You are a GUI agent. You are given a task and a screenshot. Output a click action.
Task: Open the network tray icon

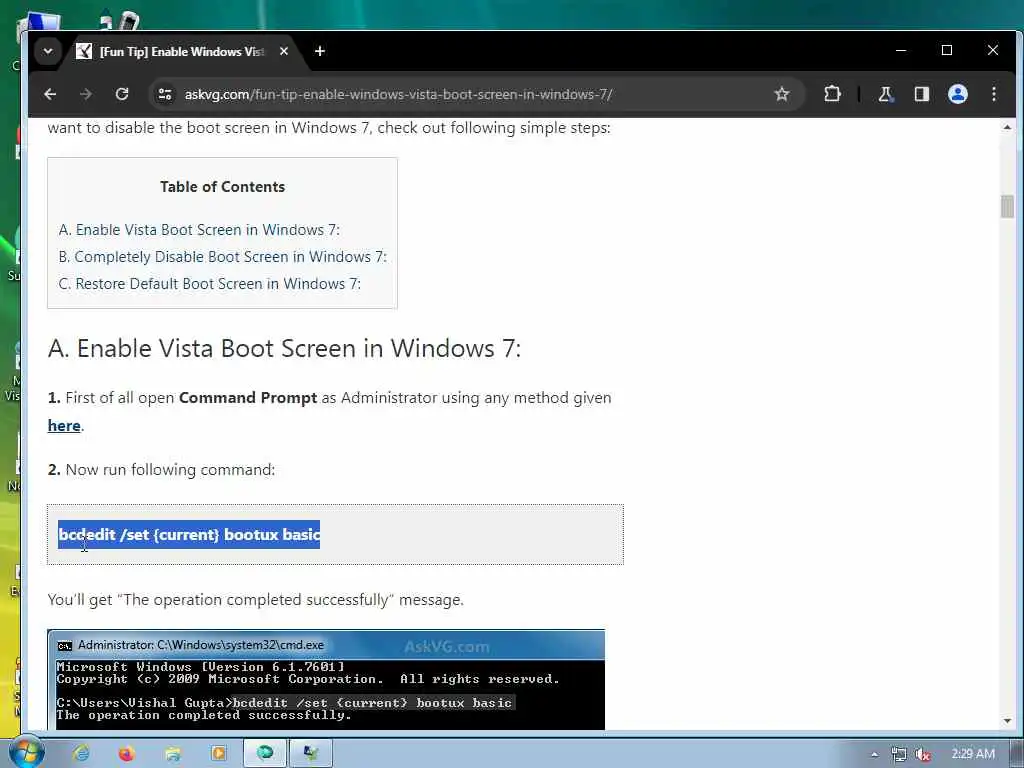tap(899, 754)
